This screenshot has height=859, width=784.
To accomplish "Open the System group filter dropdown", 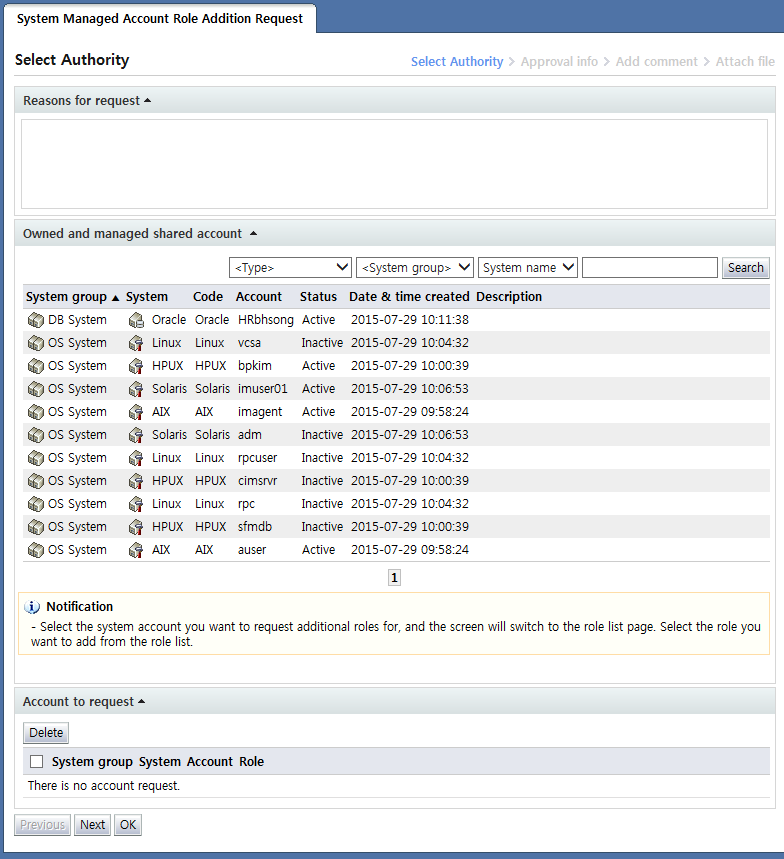I will pyautogui.click(x=415, y=268).
